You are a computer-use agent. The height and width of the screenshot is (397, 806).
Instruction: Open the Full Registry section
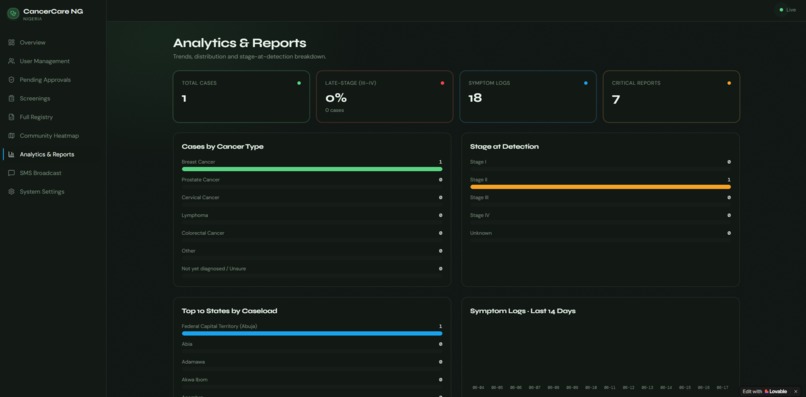(x=53, y=117)
